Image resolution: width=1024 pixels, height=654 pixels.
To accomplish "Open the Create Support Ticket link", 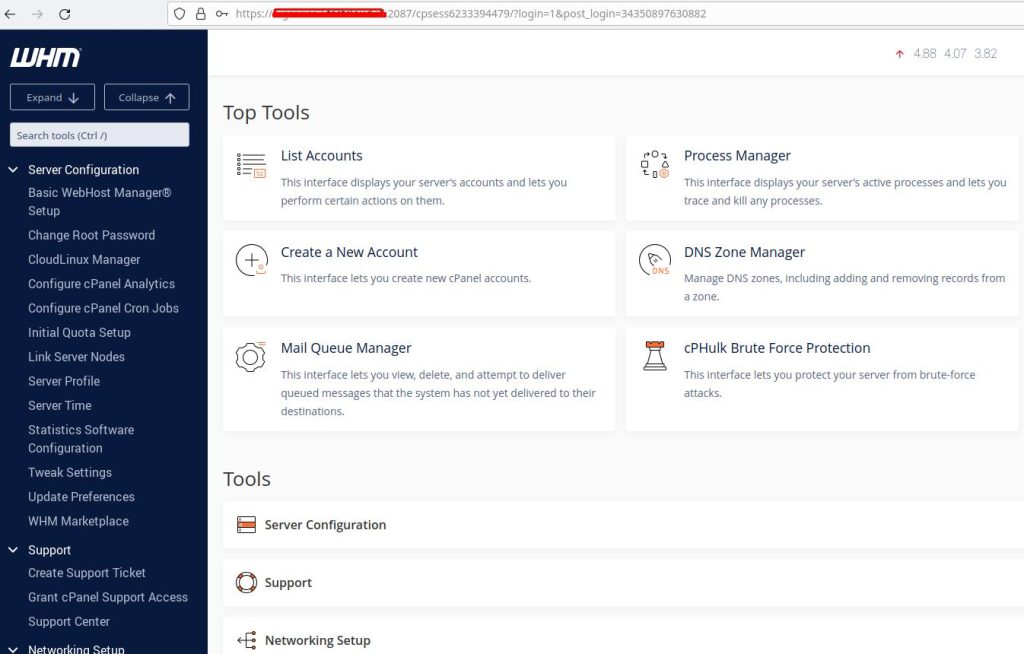I will click(x=87, y=573).
